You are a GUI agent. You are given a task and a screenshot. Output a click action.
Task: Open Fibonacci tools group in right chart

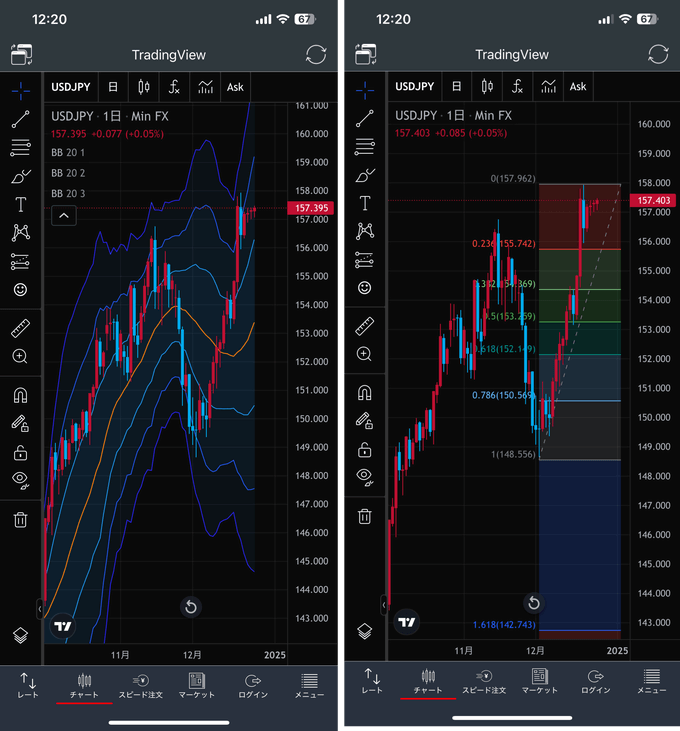click(364, 147)
